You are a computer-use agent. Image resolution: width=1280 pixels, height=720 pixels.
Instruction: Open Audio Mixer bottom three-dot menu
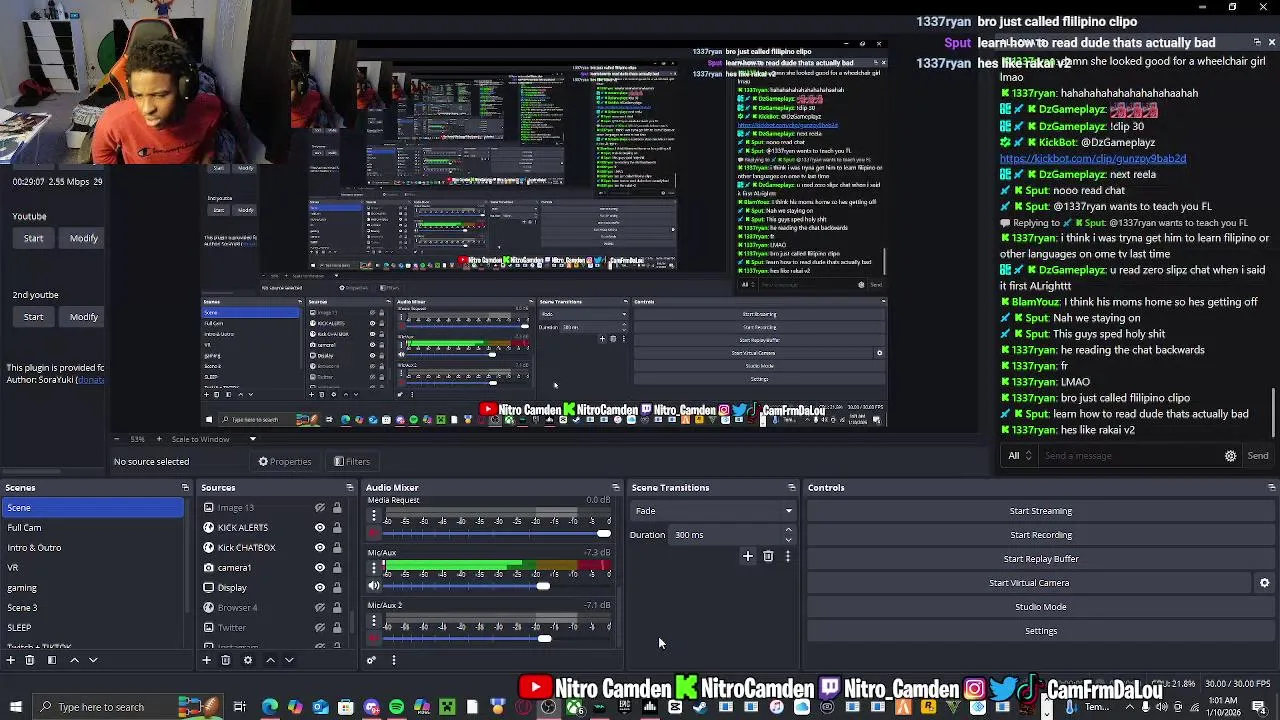pyautogui.click(x=393, y=660)
